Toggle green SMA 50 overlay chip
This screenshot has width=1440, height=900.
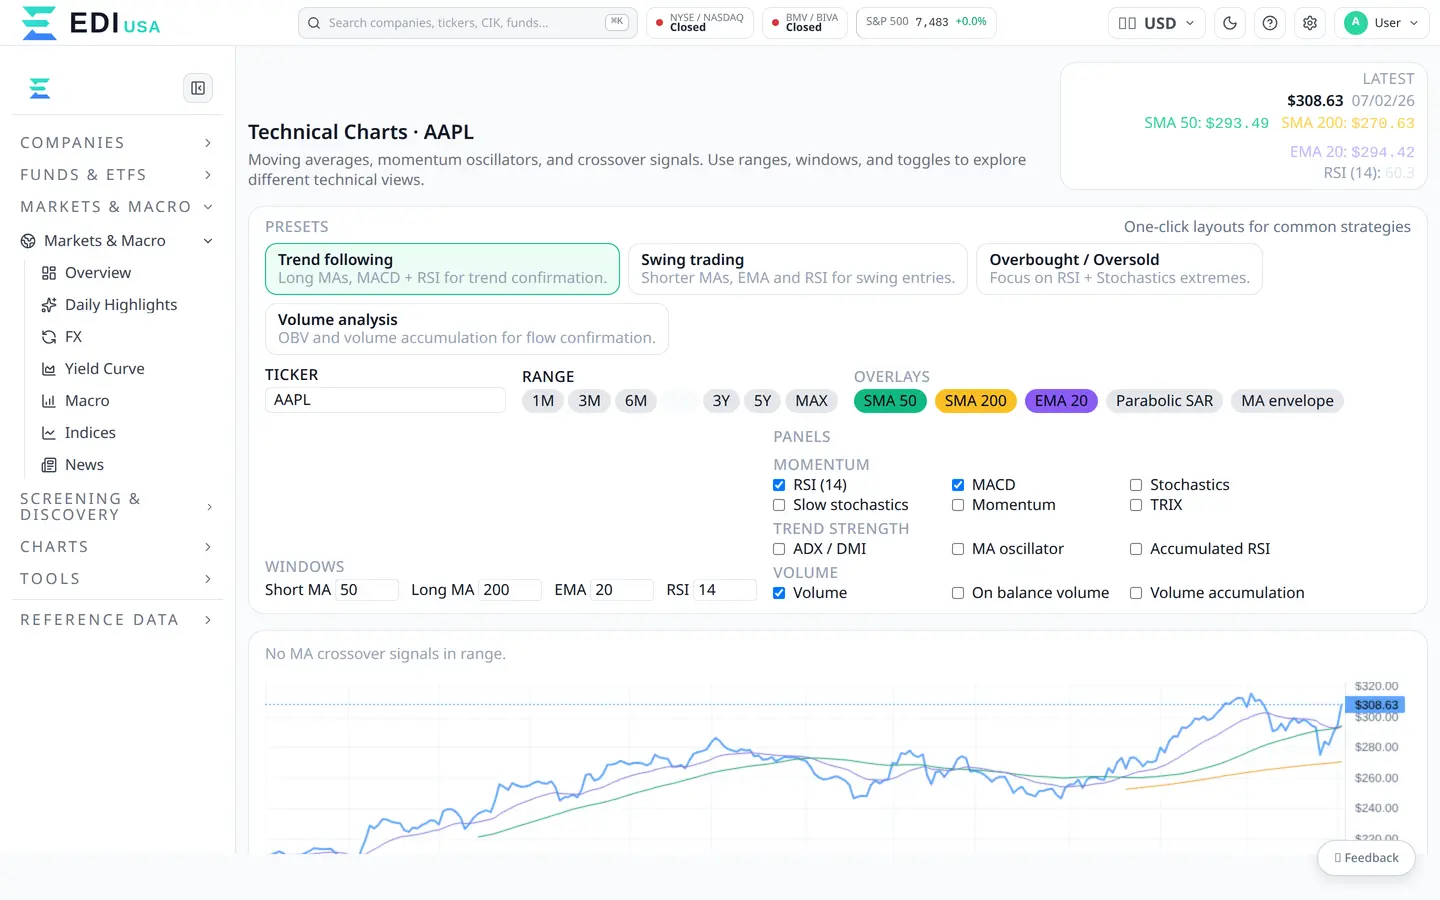coord(890,401)
